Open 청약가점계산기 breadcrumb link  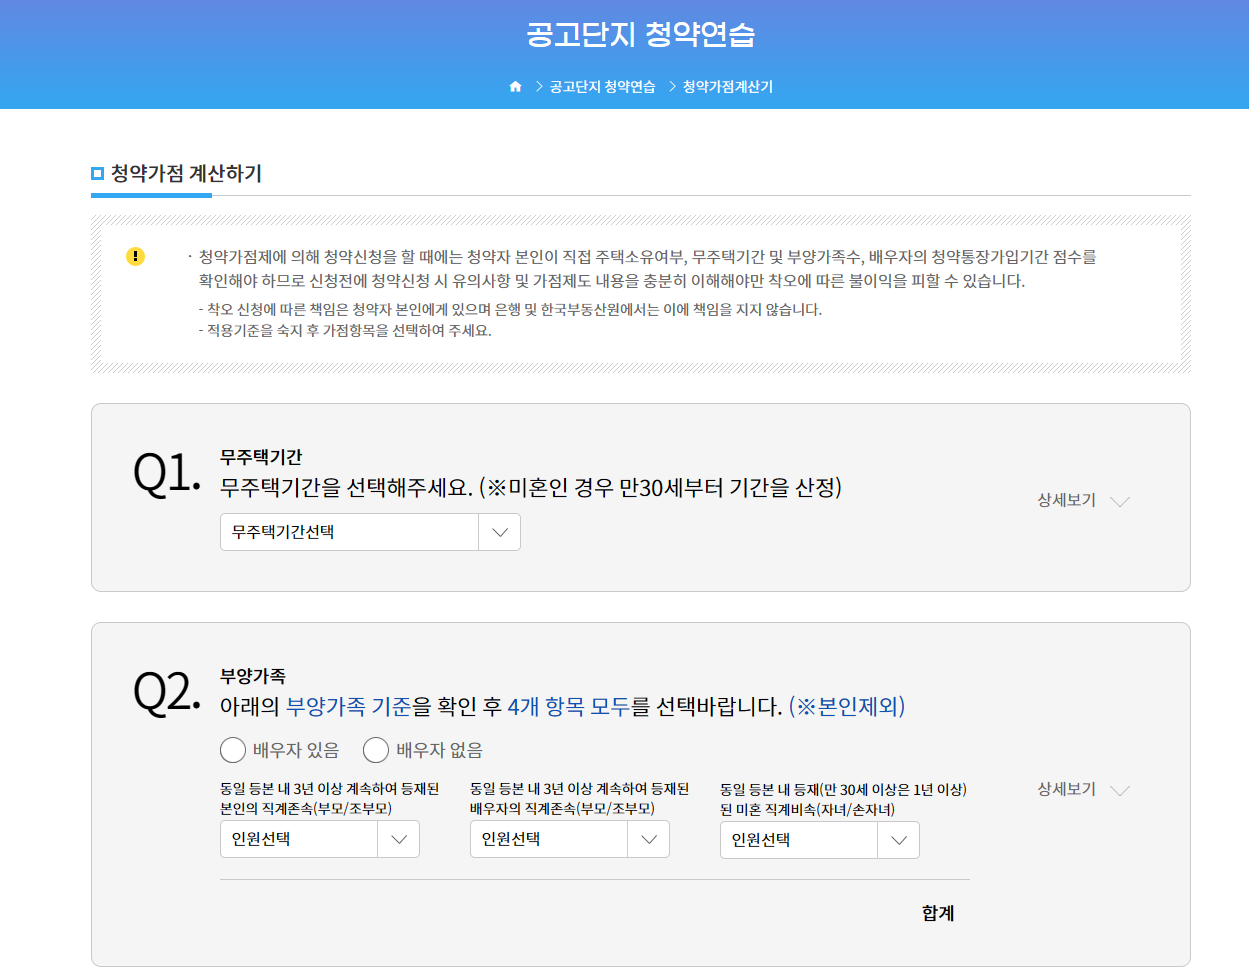[728, 87]
